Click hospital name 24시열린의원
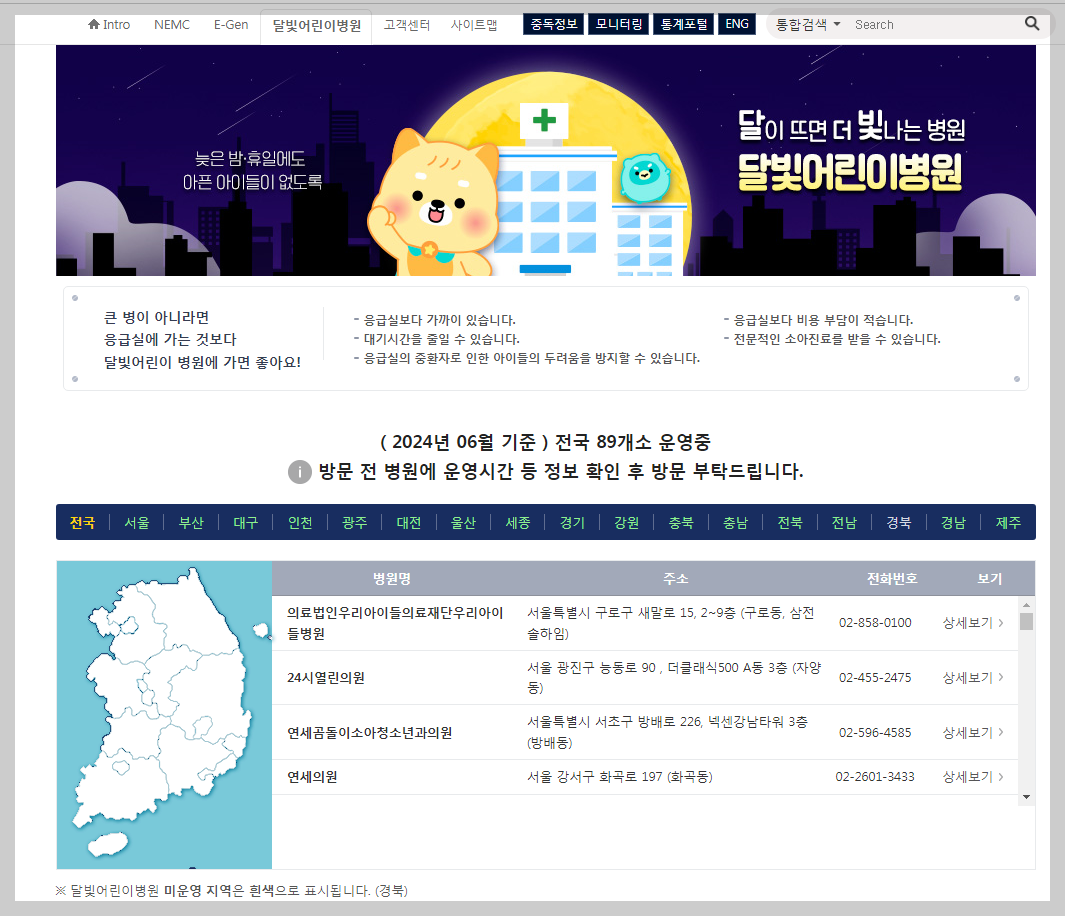 (325, 678)
